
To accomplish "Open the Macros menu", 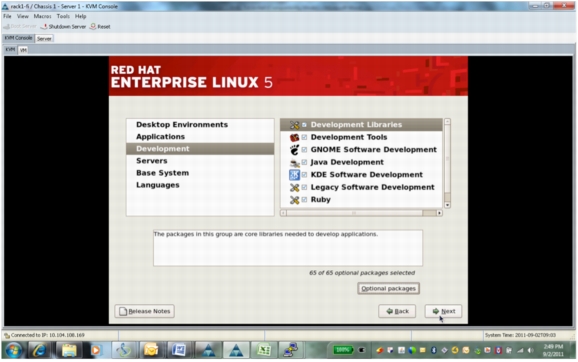I will click(42, 16).
